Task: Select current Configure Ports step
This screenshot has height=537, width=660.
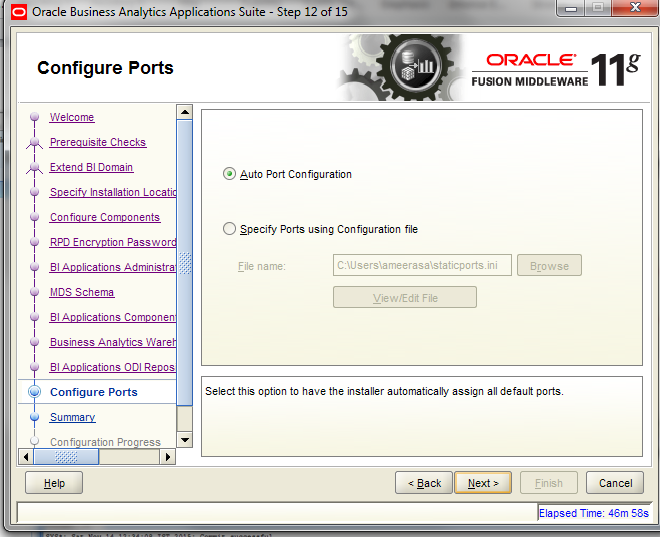Action: tap(93, 392)
